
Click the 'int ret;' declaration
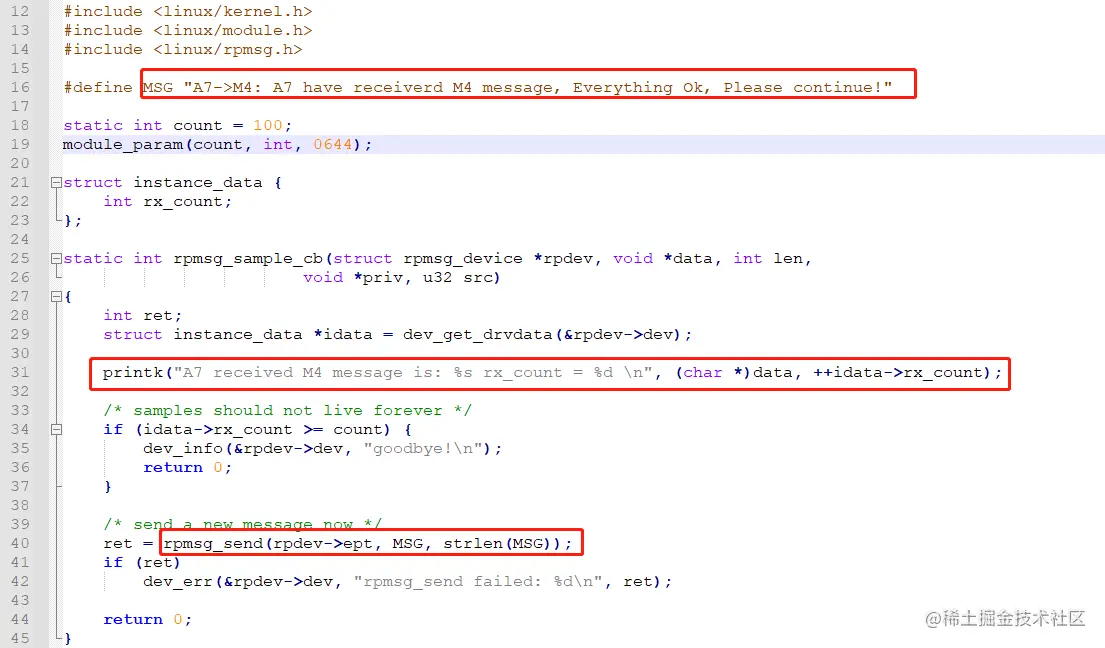(142, 316)
